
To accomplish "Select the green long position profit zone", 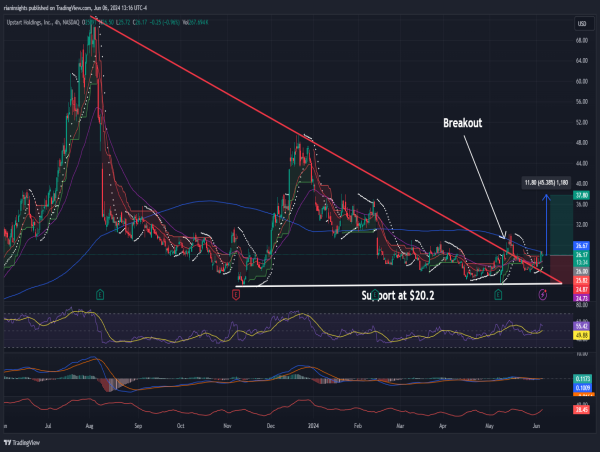I will [561, 225].
